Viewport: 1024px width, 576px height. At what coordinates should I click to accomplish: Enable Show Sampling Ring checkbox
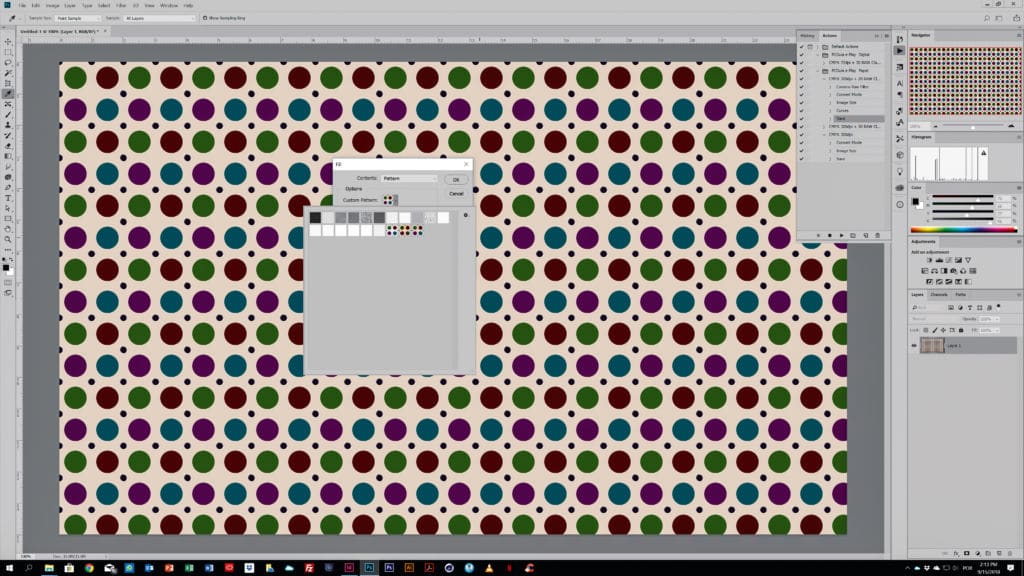click(x=205, y=18)
